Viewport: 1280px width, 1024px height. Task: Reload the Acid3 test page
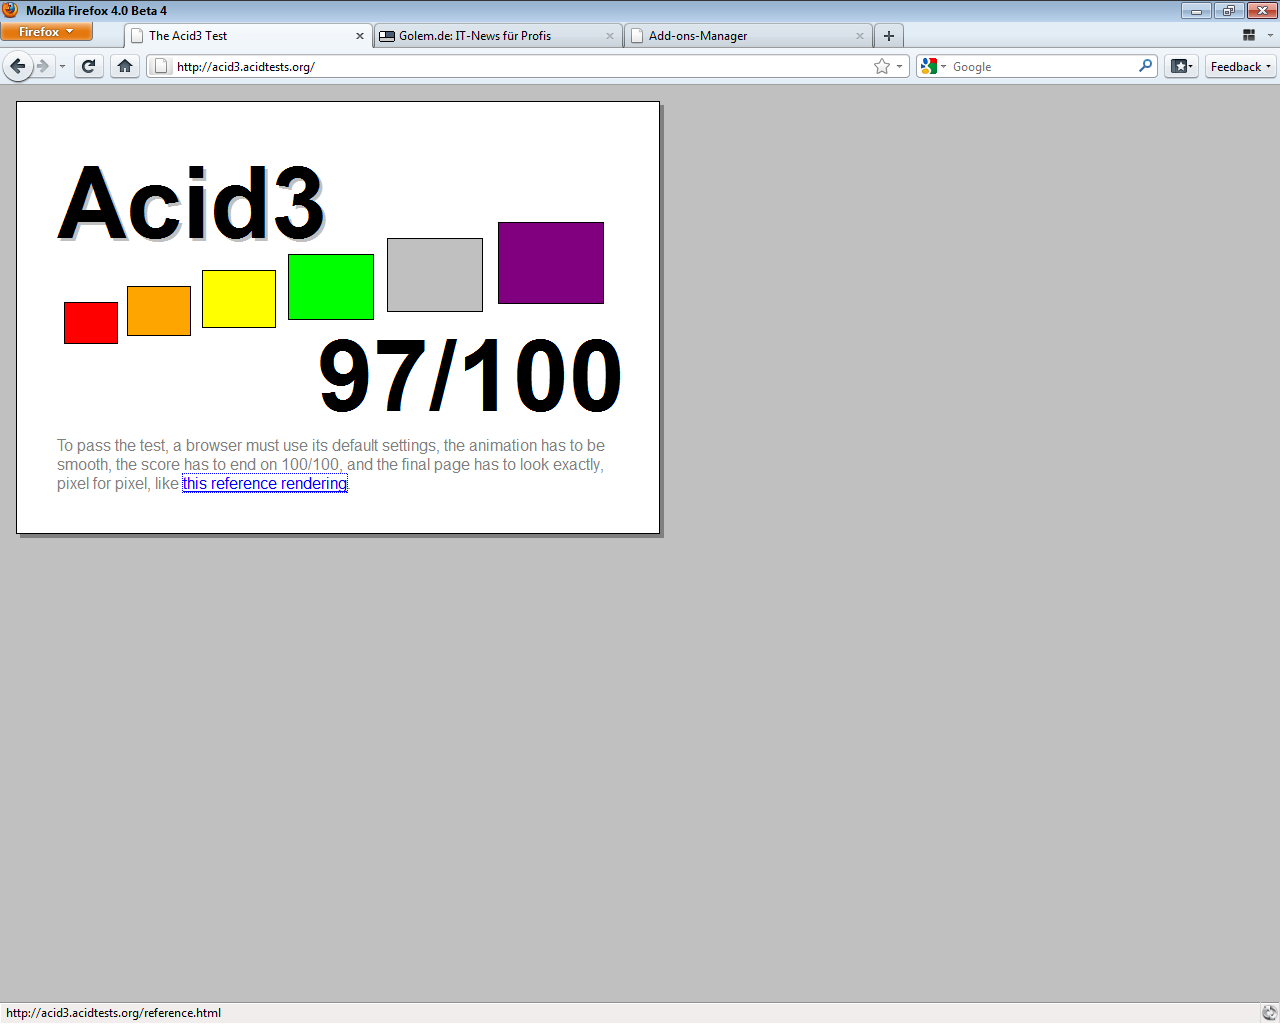88,66
